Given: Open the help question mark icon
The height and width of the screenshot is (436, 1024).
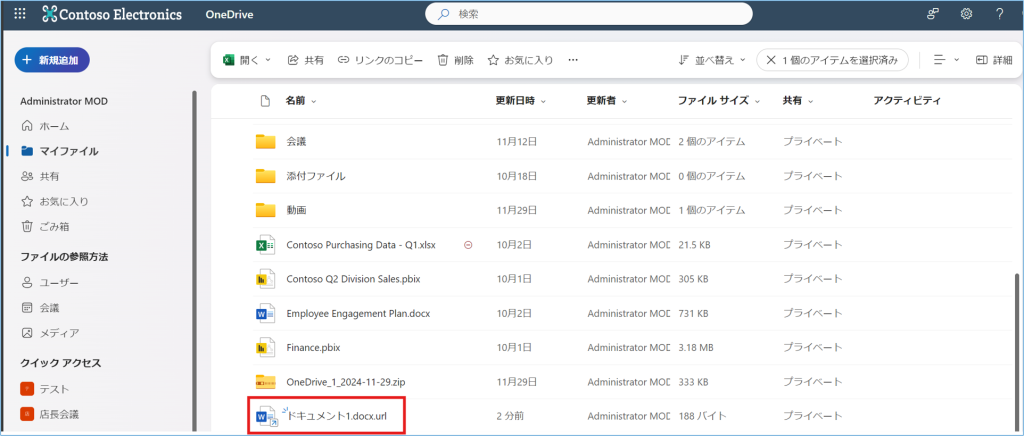Looking at the screenshot, I should pyautogui.click(x=1000, y=14).
